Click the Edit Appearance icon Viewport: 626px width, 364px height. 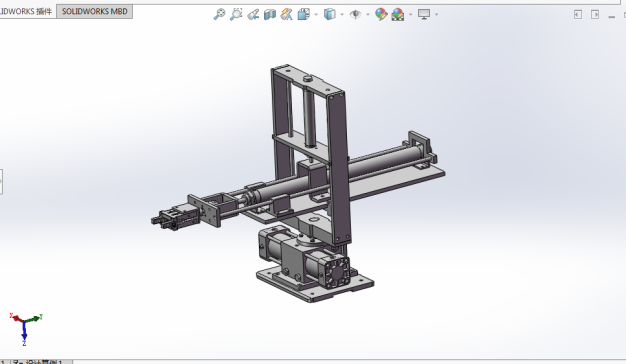point(381,14)
